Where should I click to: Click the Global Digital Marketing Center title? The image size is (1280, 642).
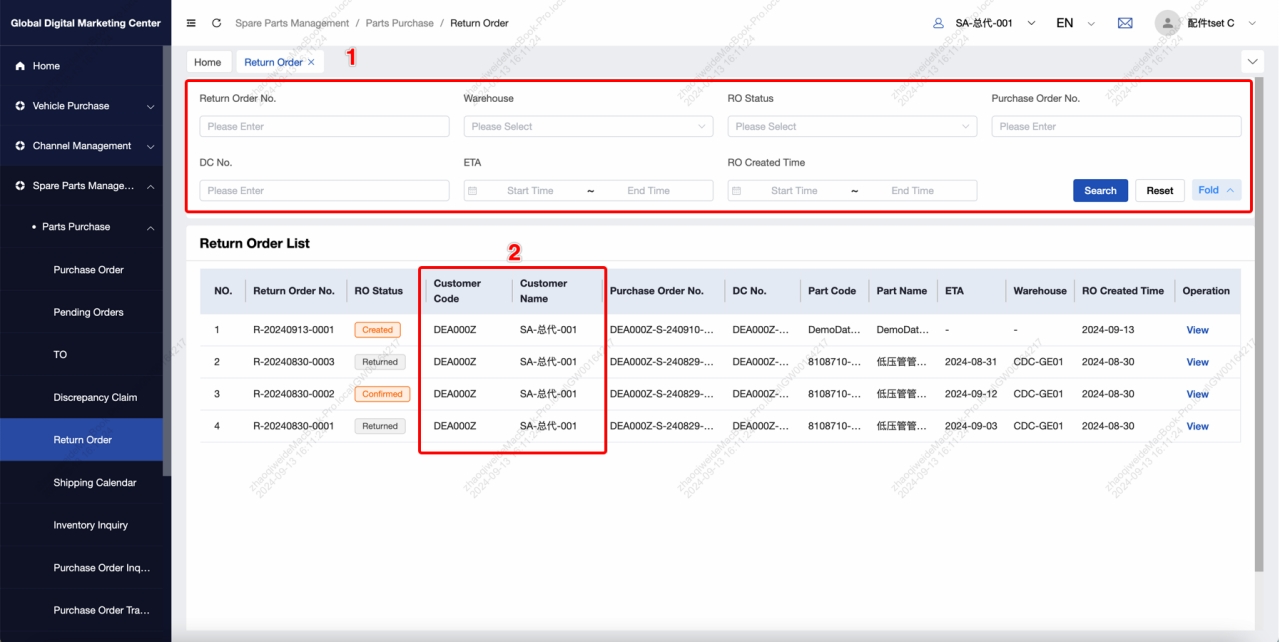point(86,23)
